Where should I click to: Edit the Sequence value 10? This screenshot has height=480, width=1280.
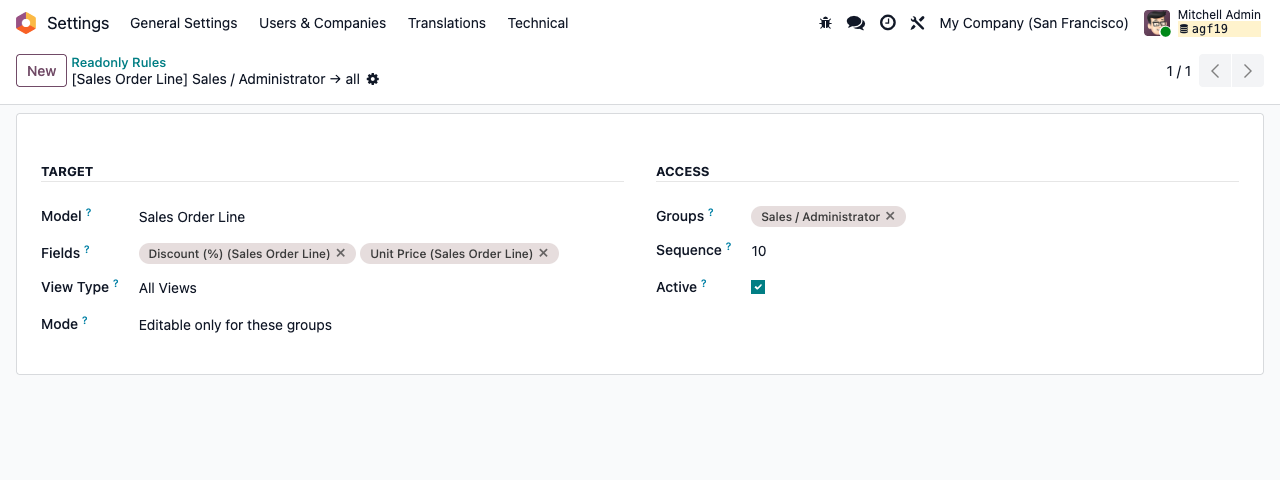(995, 251)
